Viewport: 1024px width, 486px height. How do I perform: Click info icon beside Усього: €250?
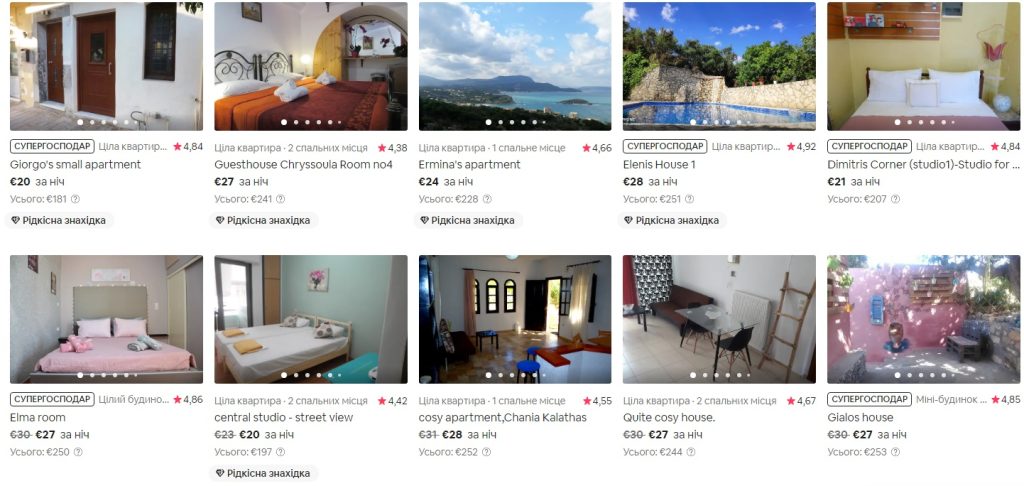pos(78,452)
